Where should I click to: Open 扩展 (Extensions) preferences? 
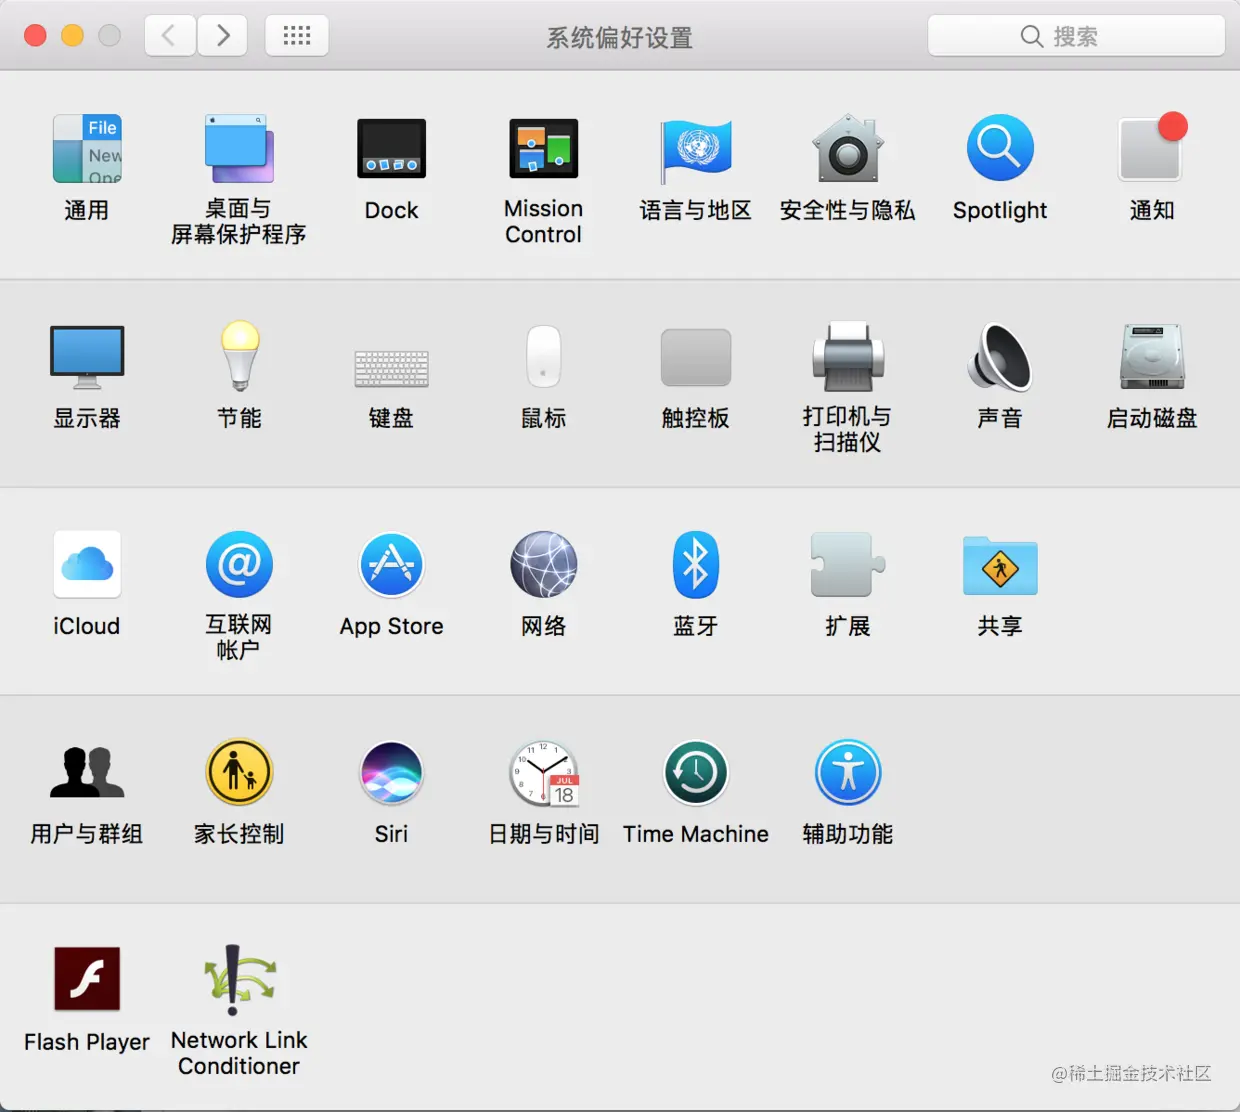(x=848, y=565)
